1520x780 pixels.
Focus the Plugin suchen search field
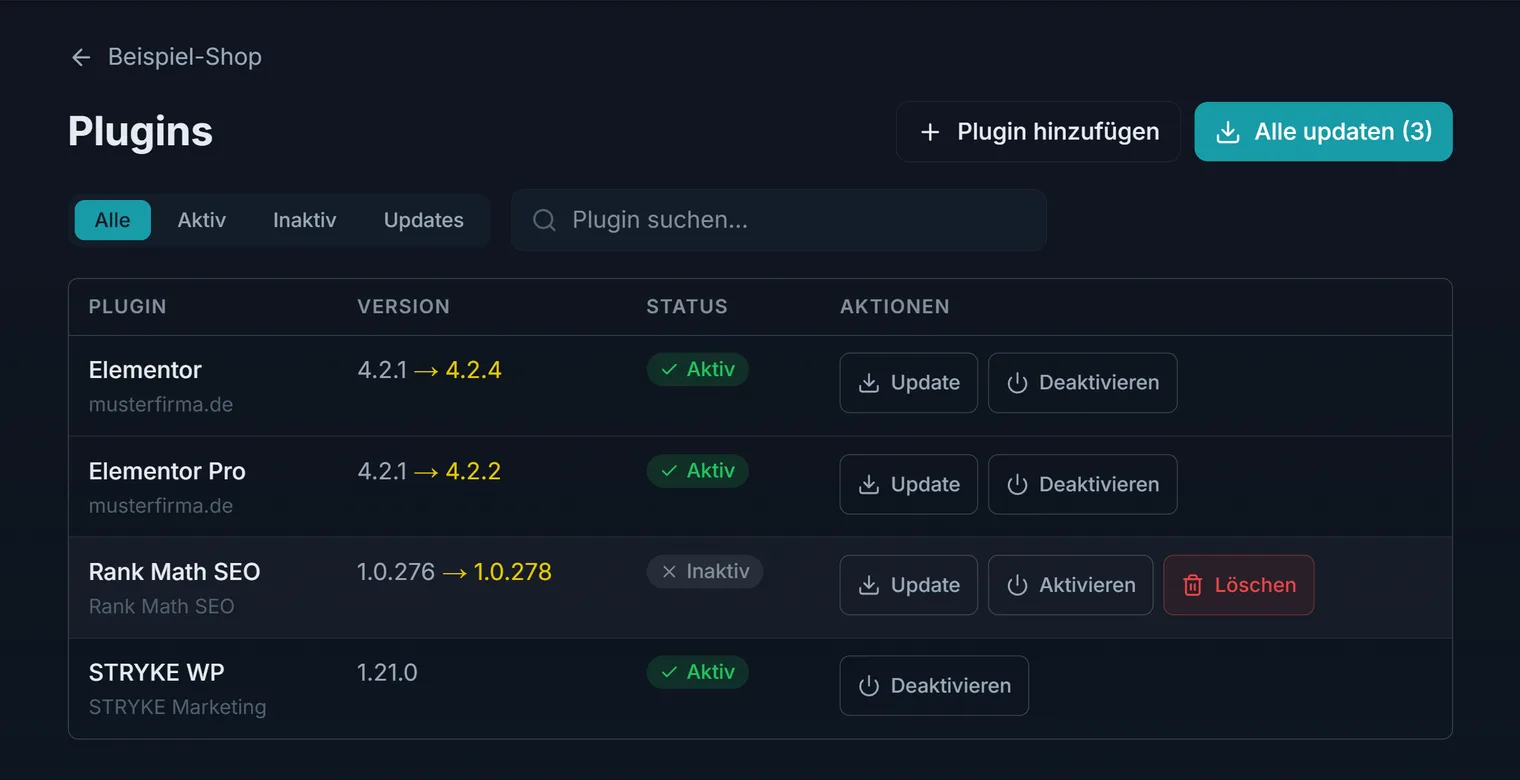click(x=779, y=220)
